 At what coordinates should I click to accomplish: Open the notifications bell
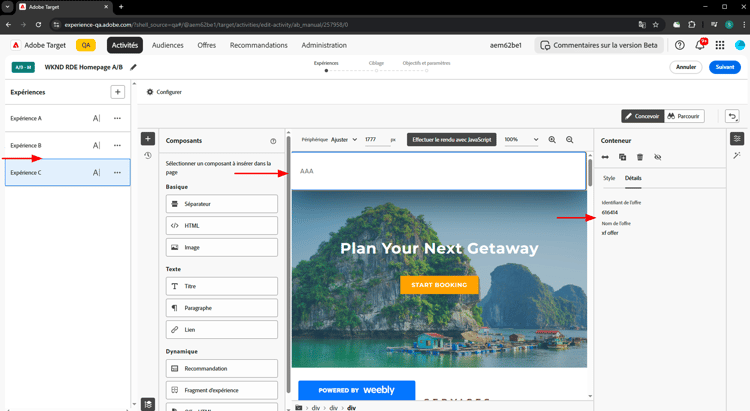[700, 45]
